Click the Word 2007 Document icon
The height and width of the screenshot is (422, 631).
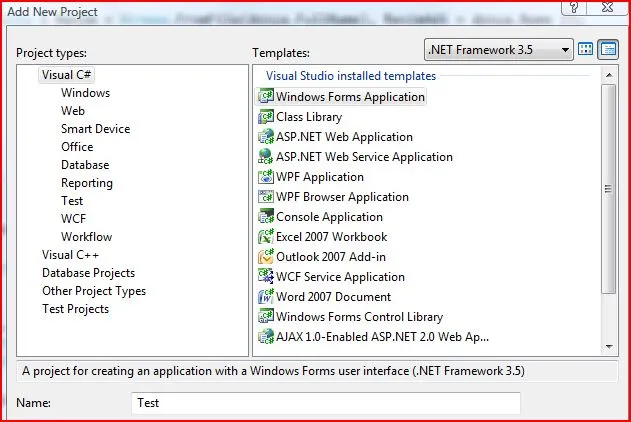click(266, 296)
